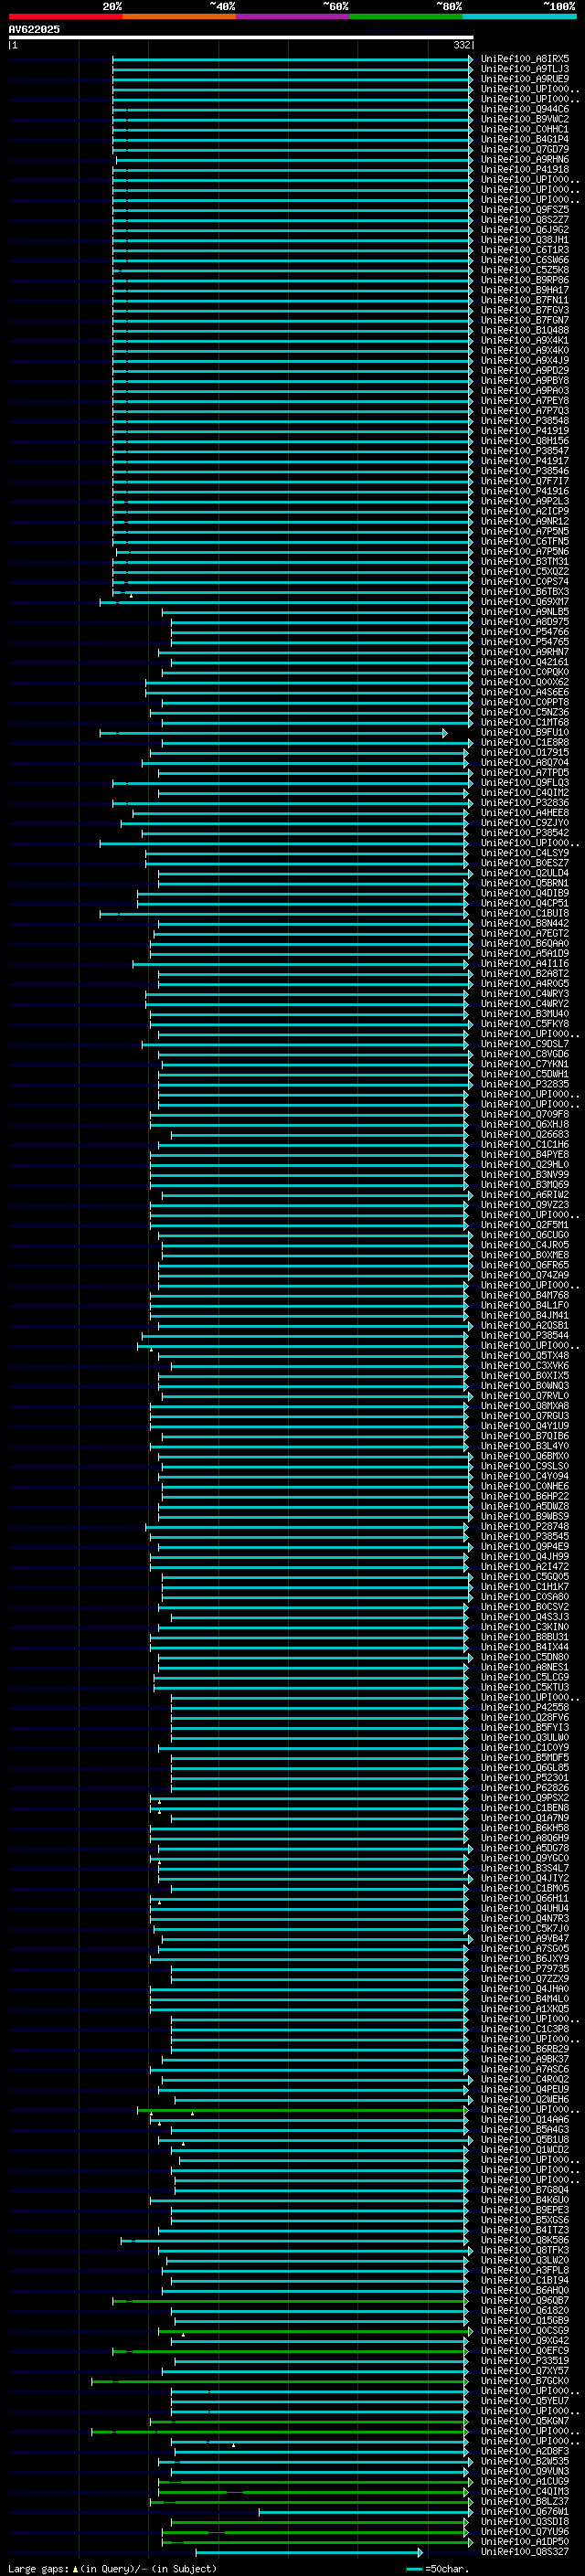Select hit label UniRef100_Q4DIB9
This screenshot has height=2576, width=585.
(x=525, y=893)
